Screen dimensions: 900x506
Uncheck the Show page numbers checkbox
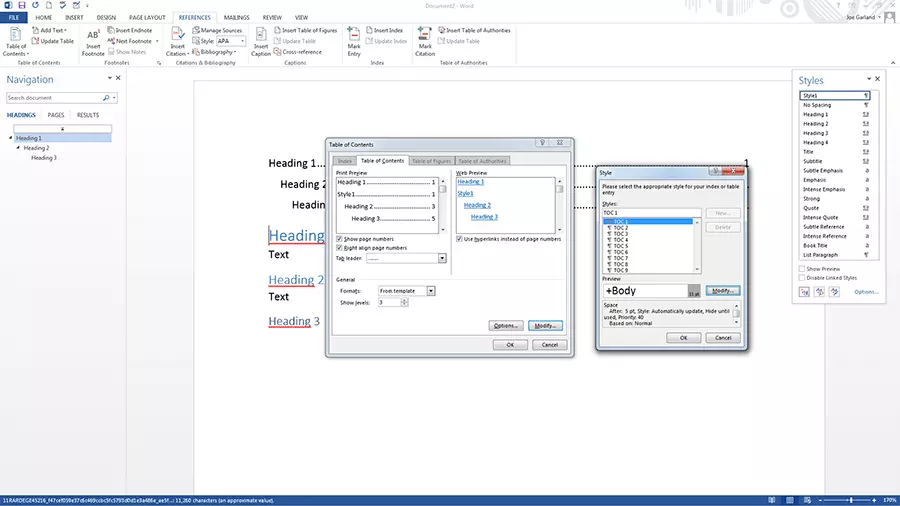pos(340,239)
